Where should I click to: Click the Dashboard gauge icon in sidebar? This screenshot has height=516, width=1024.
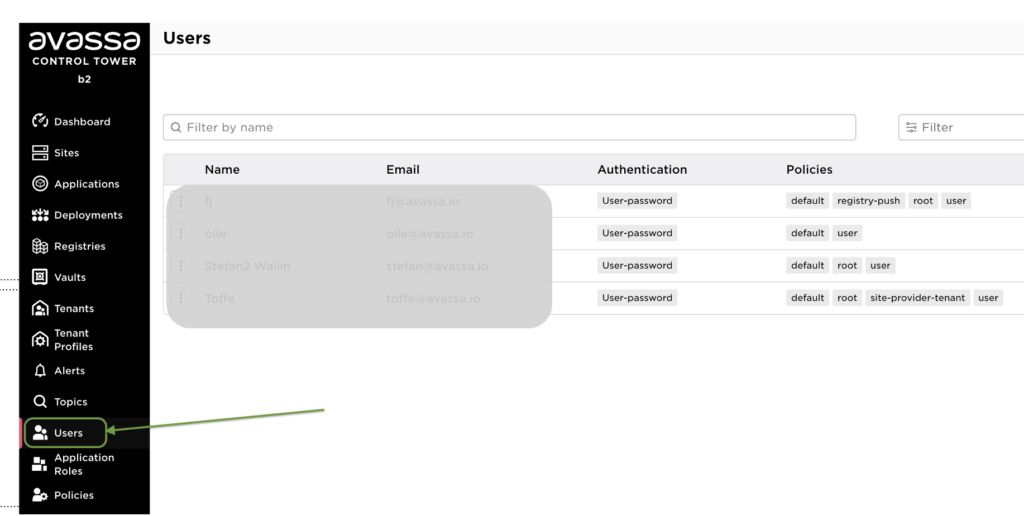tap(40, 122)
